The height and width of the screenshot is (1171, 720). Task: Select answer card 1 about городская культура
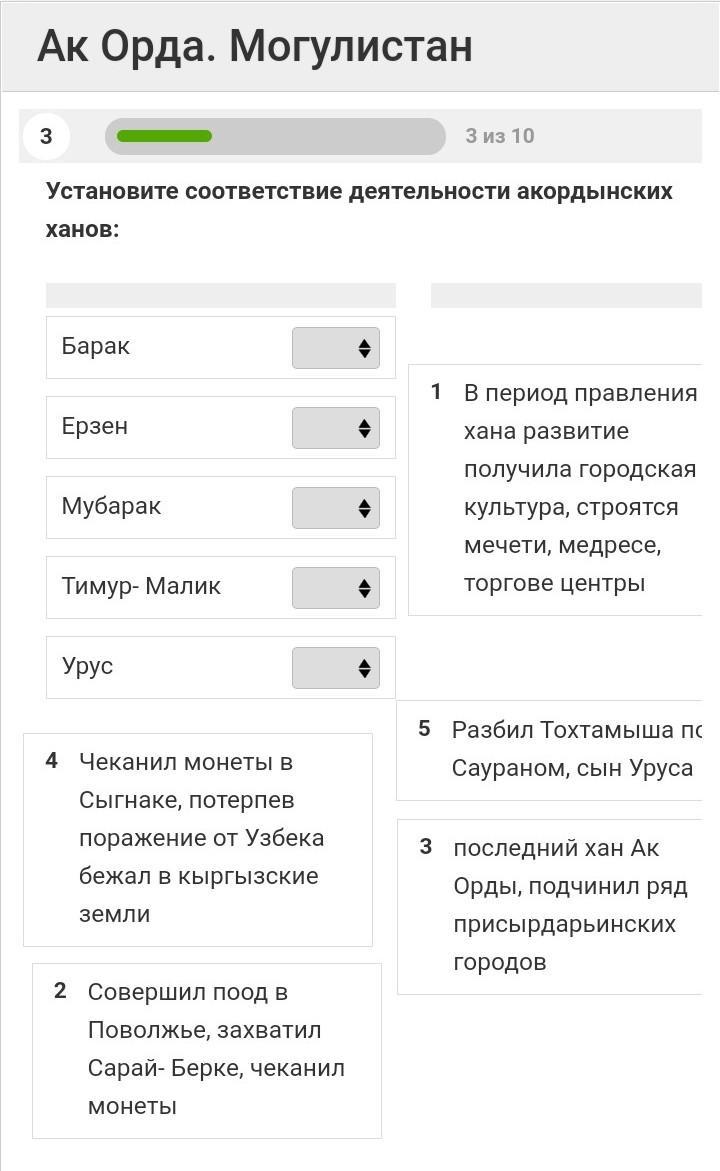pos(565,488)
